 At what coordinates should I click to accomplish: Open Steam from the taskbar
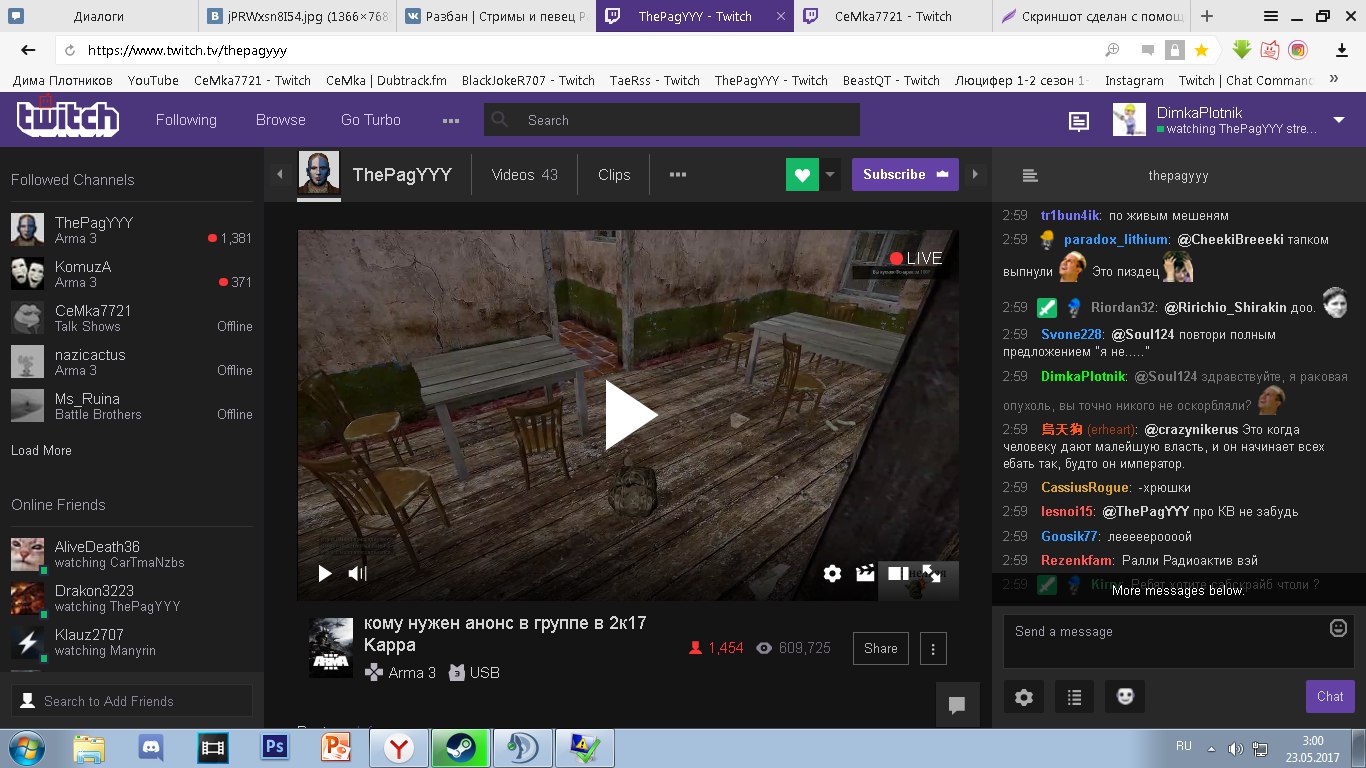(x=460, y=748)
